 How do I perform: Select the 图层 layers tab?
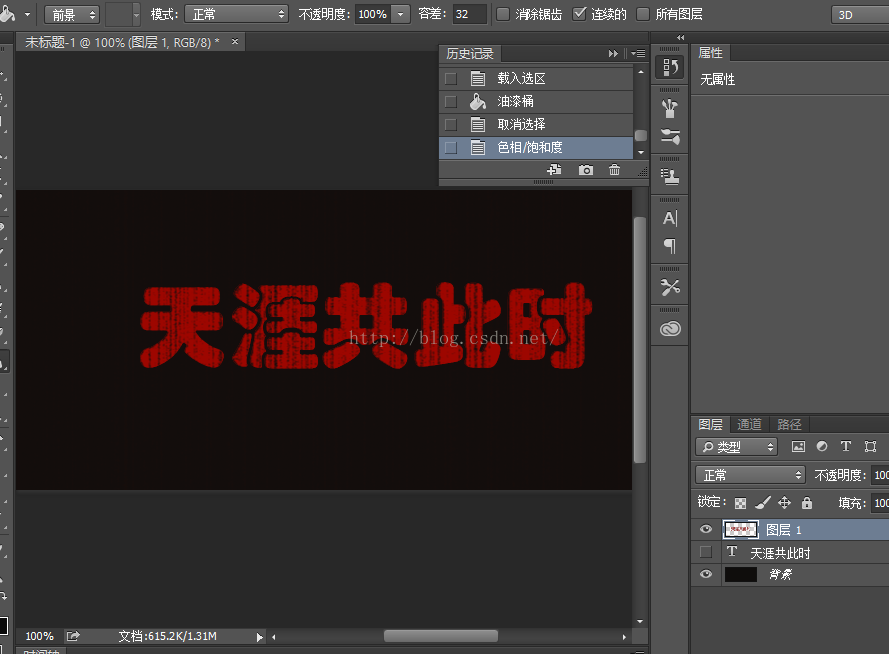point(710,424)
